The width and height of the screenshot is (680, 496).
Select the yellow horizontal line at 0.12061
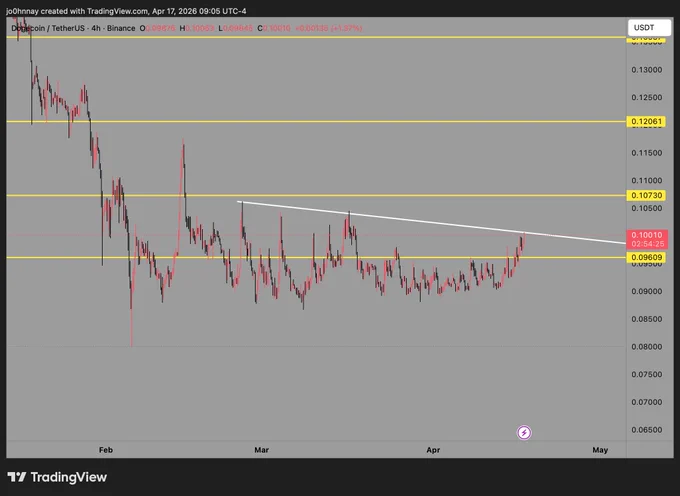pyautogui.click(x=317, y=121)
